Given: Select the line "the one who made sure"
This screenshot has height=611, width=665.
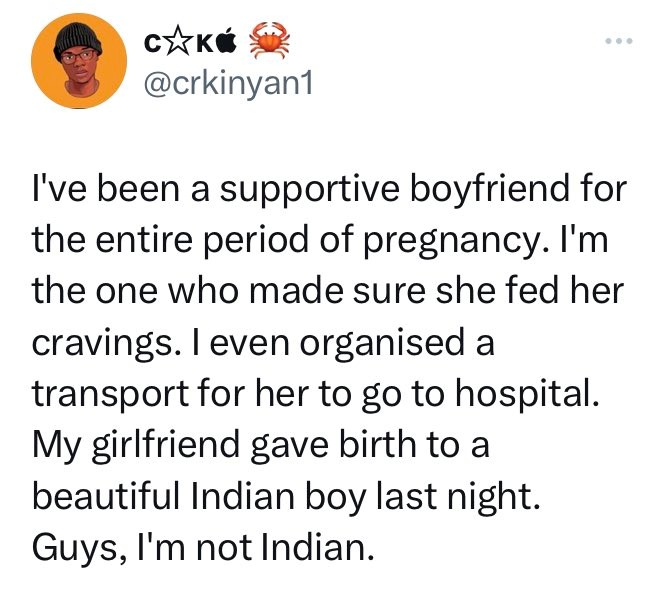Looking at the screenshot, I should coord(328,291).
